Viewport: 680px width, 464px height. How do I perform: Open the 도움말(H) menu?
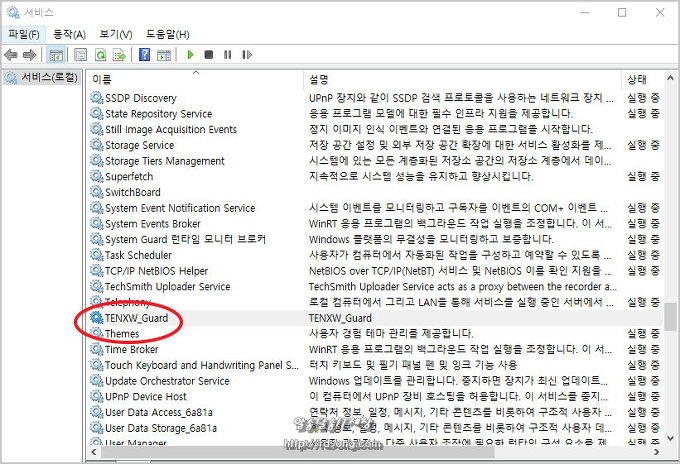[x=167, y=34]
